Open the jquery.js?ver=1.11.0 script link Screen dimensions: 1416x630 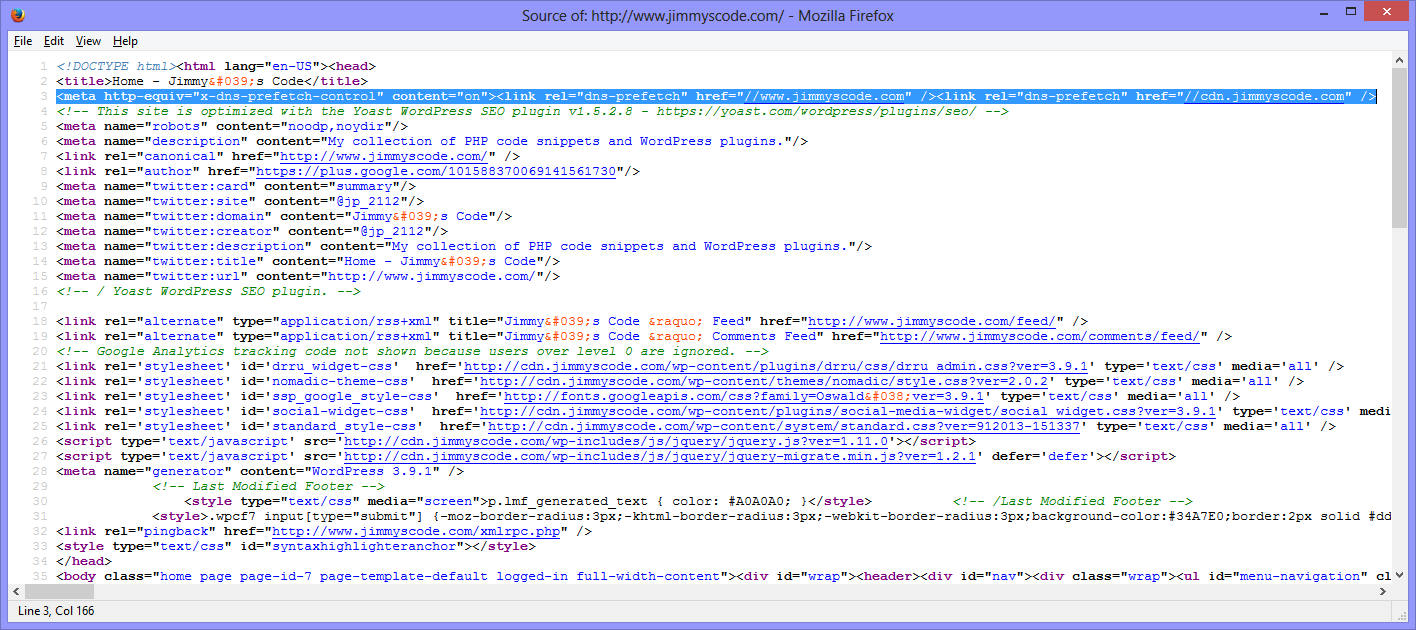616,441
